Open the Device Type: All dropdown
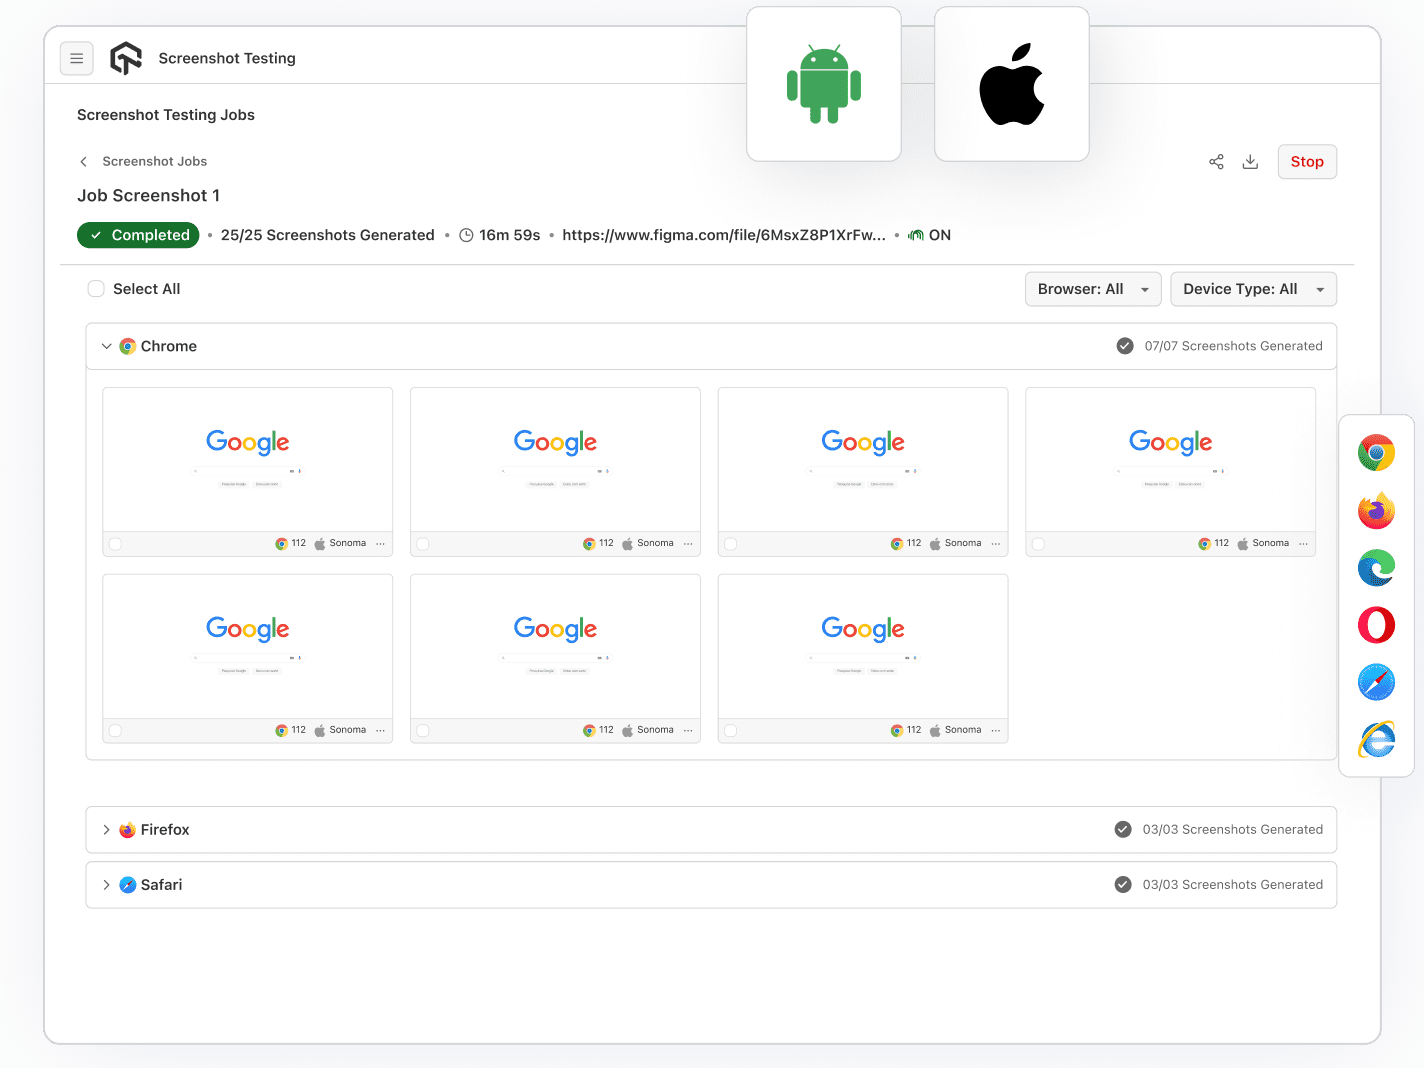1424x1068 pixels. (x=1253, y=289)
